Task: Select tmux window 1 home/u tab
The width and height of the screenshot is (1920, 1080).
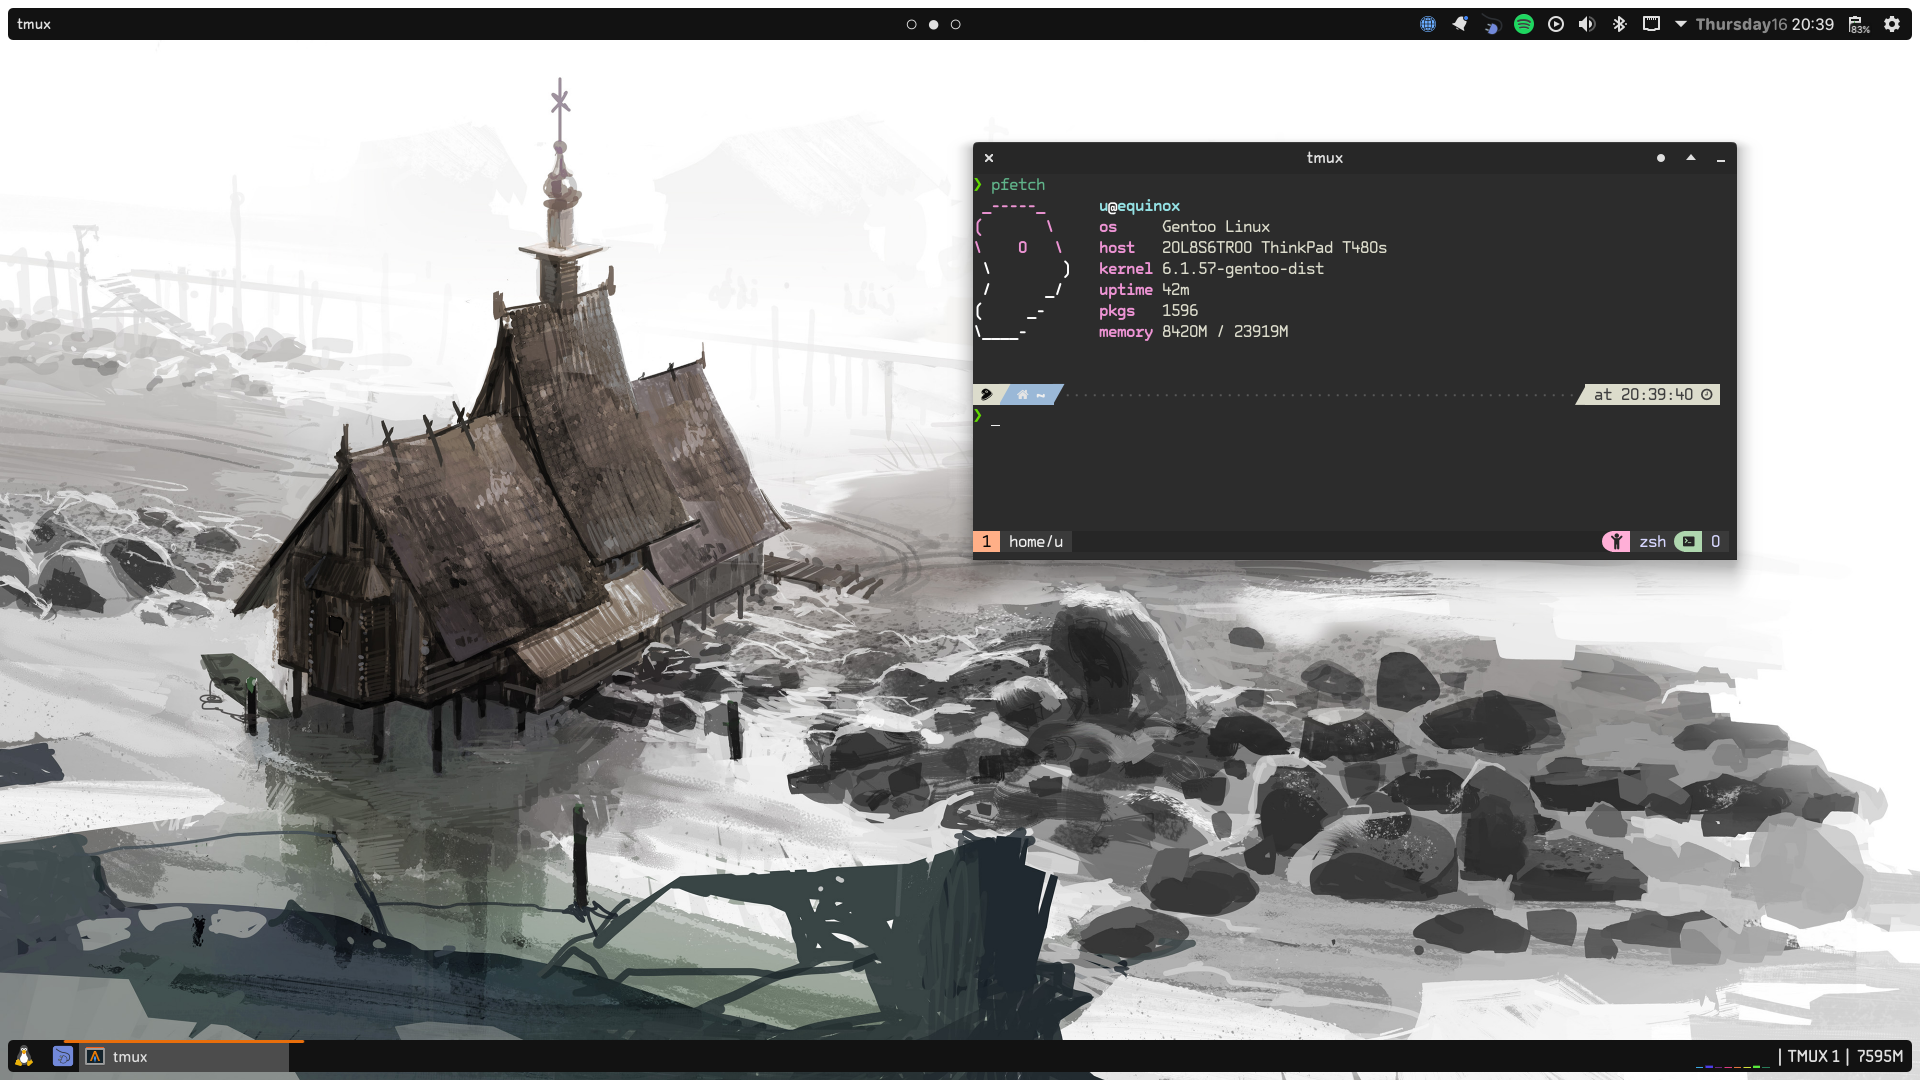Action: 1023,541
